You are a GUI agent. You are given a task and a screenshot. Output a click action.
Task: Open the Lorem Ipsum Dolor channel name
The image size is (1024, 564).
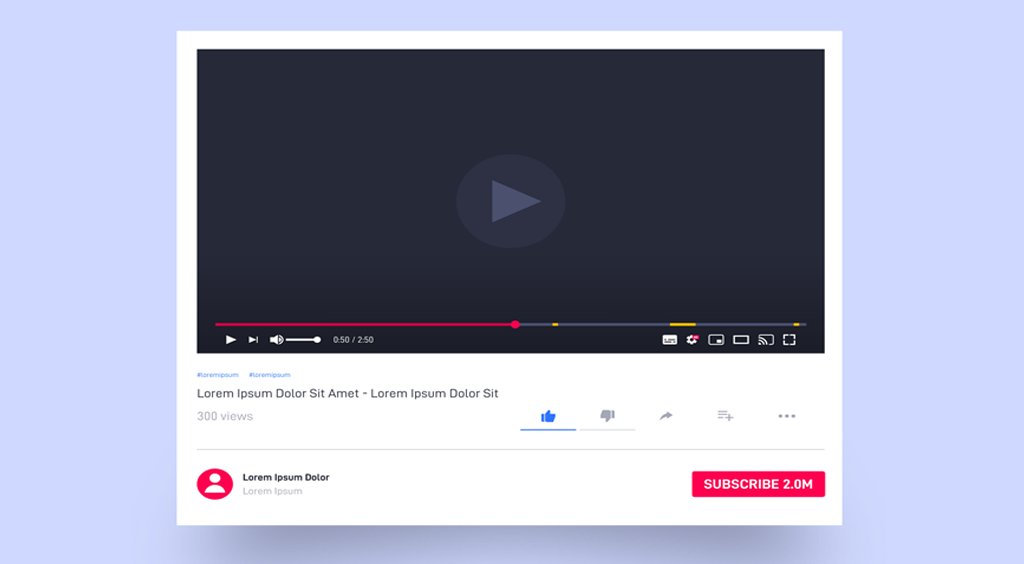point(286,477)
